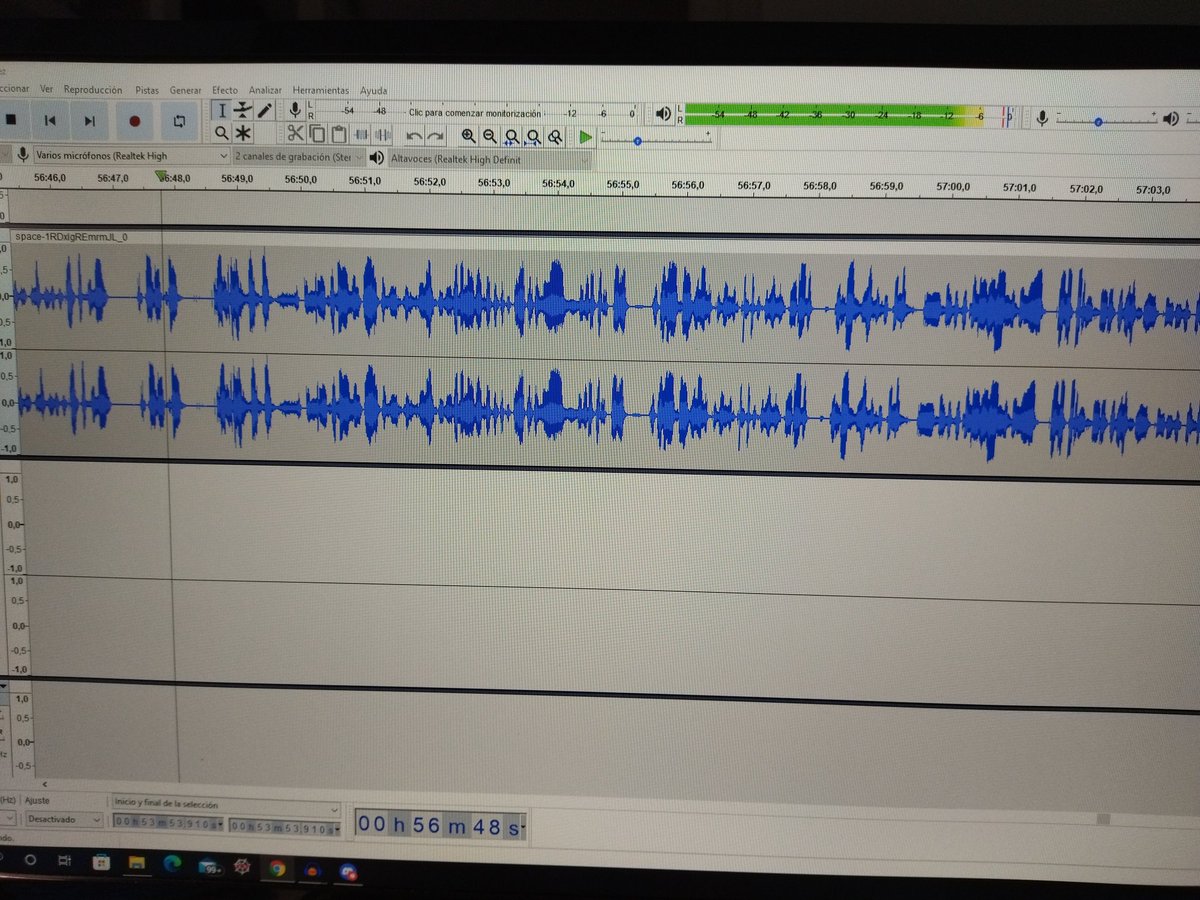Open the 2 canales de grabación dropdown
This screenshot has height=900, width=1200.
(300, 157)
